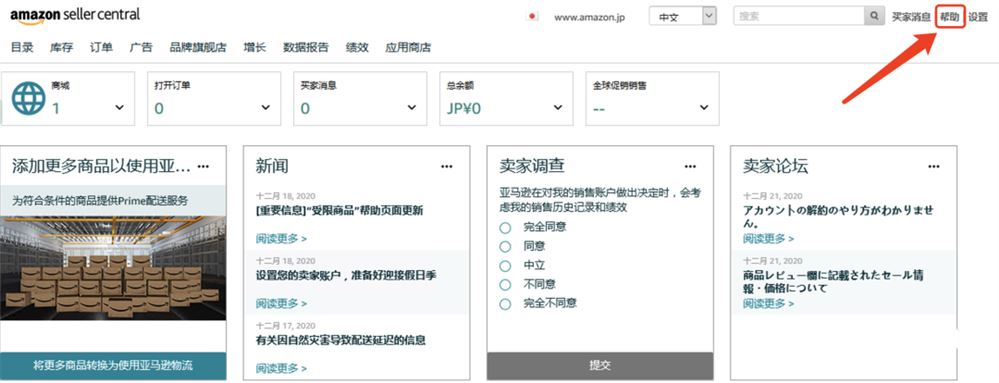The width and height of the screenshot is (999, 383).
Task: Open the 库存 menu
Action: point(62,47)
